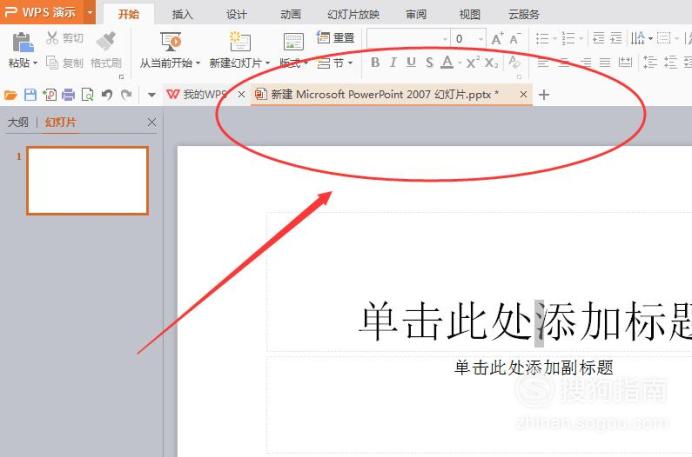Click the Undo arrow
Viewport: 692px width, 457px height.
coord(107,94)
